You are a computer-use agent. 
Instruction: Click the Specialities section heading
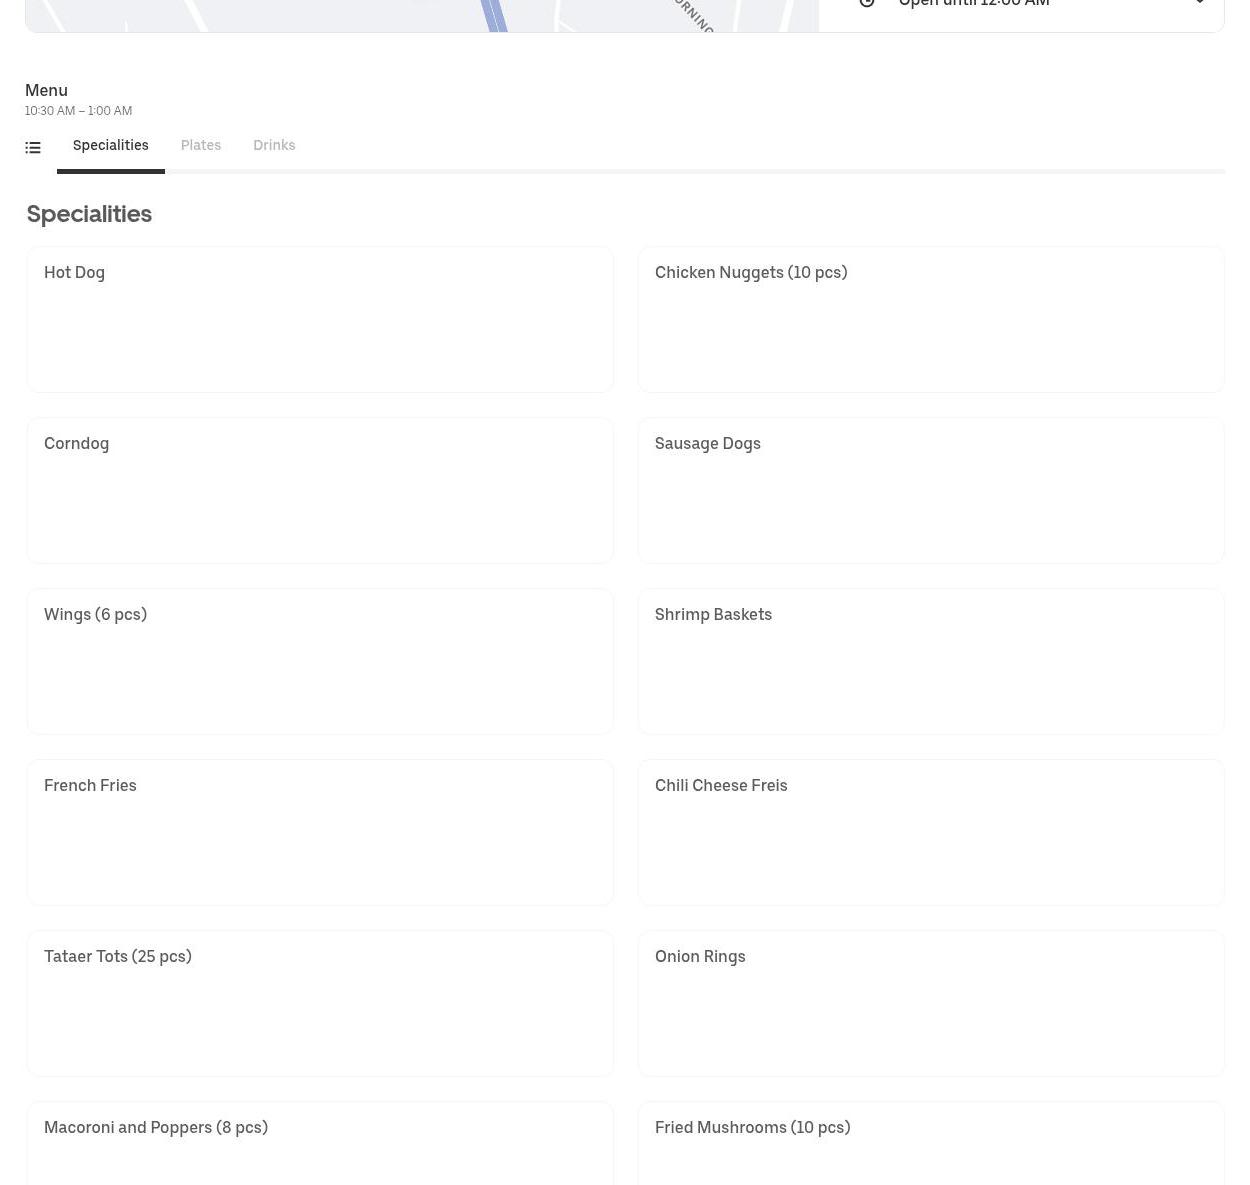pyautogui.click(x=89, y=214)
